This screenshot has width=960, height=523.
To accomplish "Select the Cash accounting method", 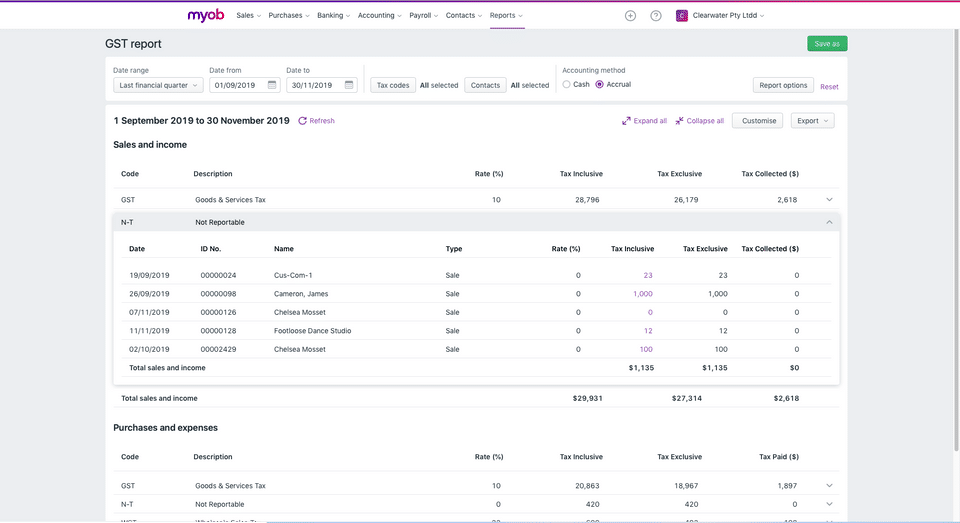I will (567, 85).
